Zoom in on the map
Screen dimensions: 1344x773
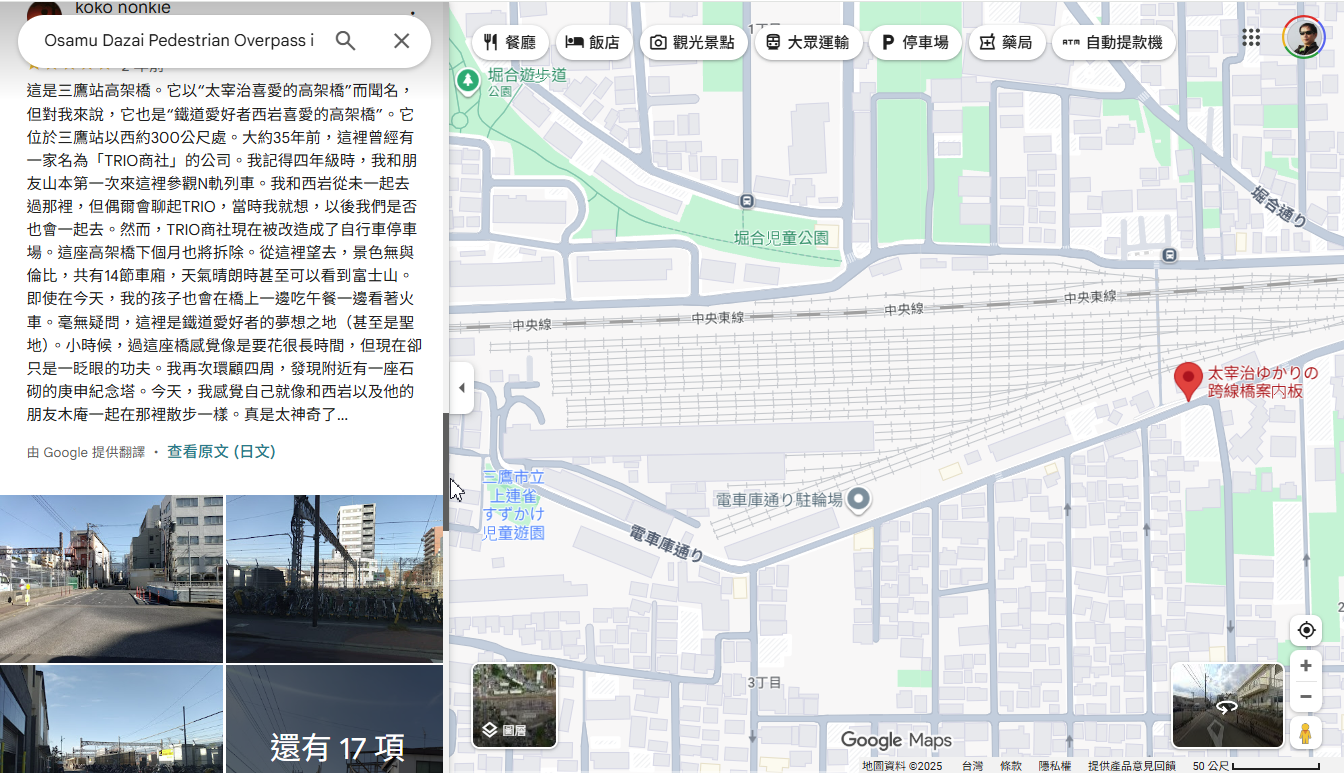click(x=1305, y=666)
